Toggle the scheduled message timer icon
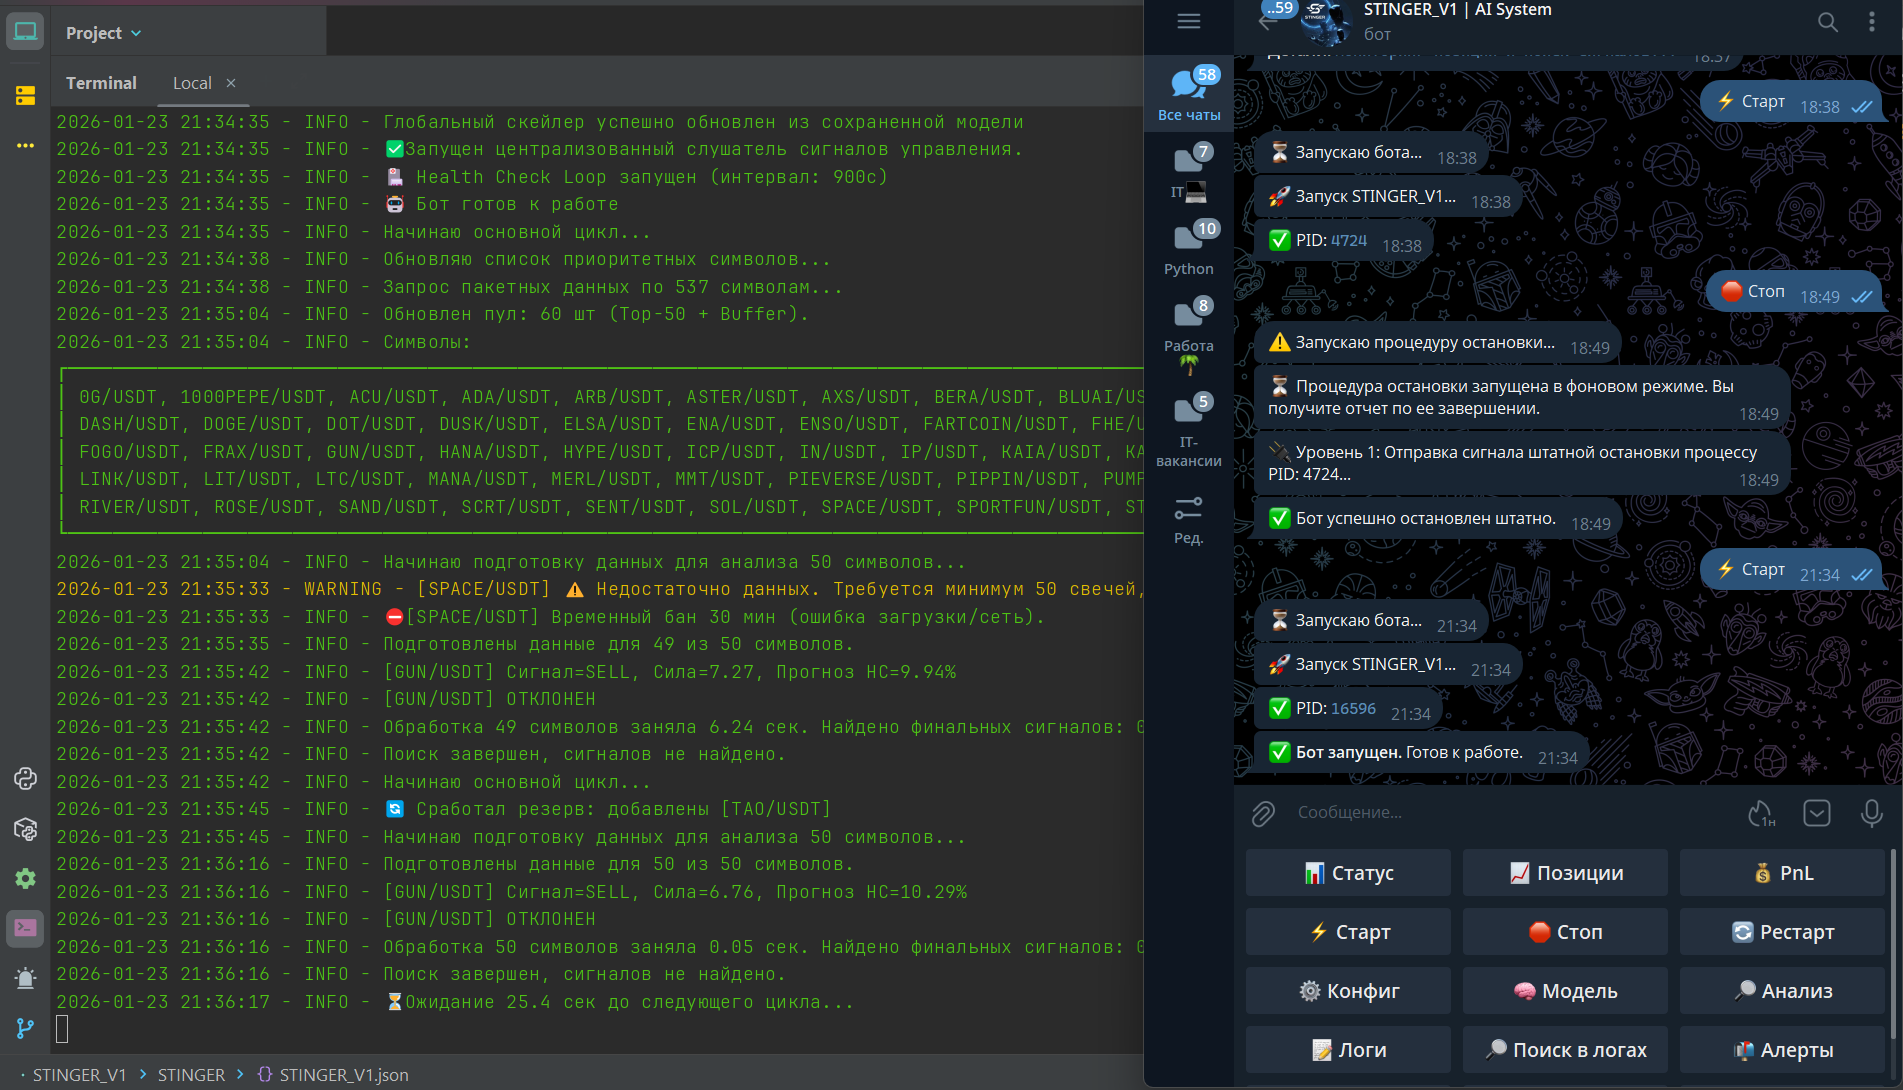 [1760, 813]
